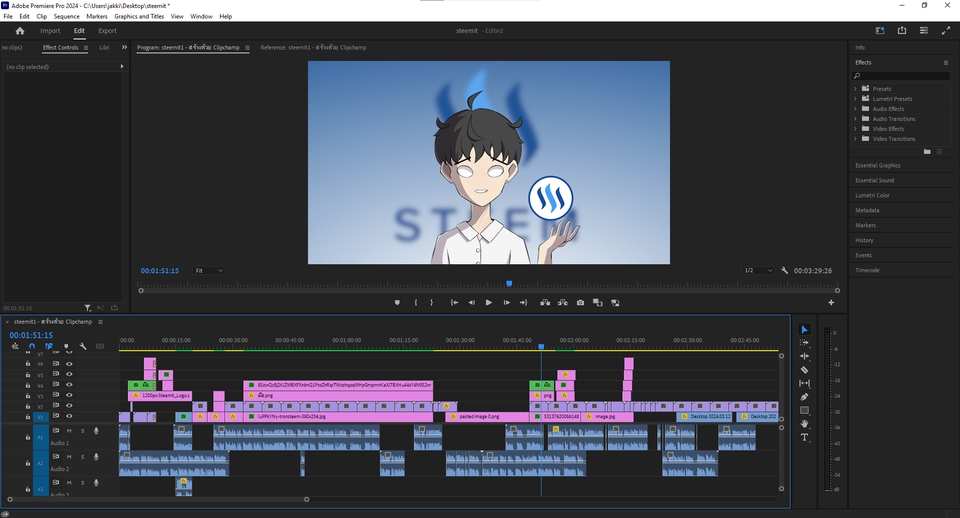Click Go to In point button
Image resolution: width=960 pixels, height=518 pixels.
point(454,302)
